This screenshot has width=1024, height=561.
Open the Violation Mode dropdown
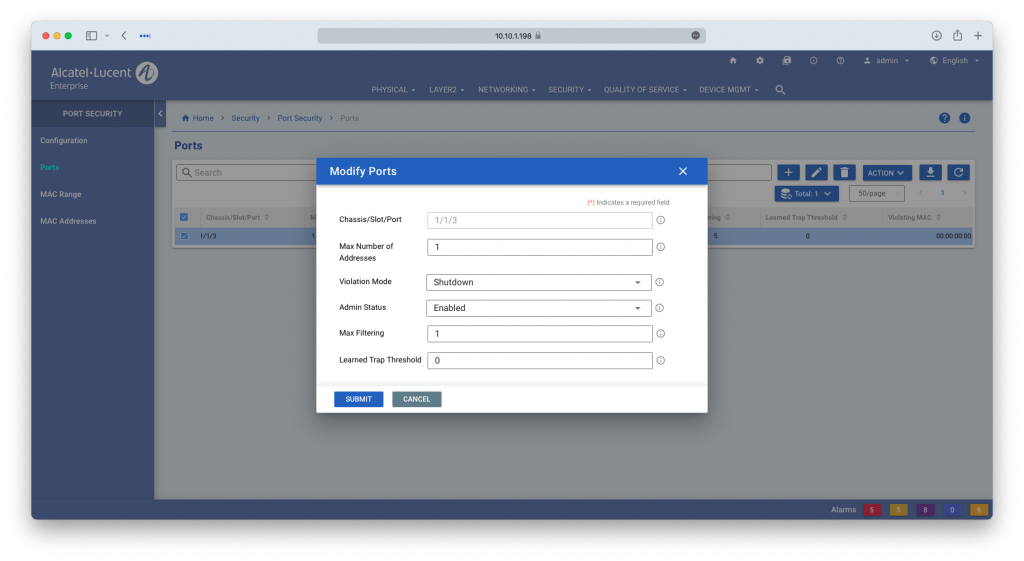click(539, 282)
